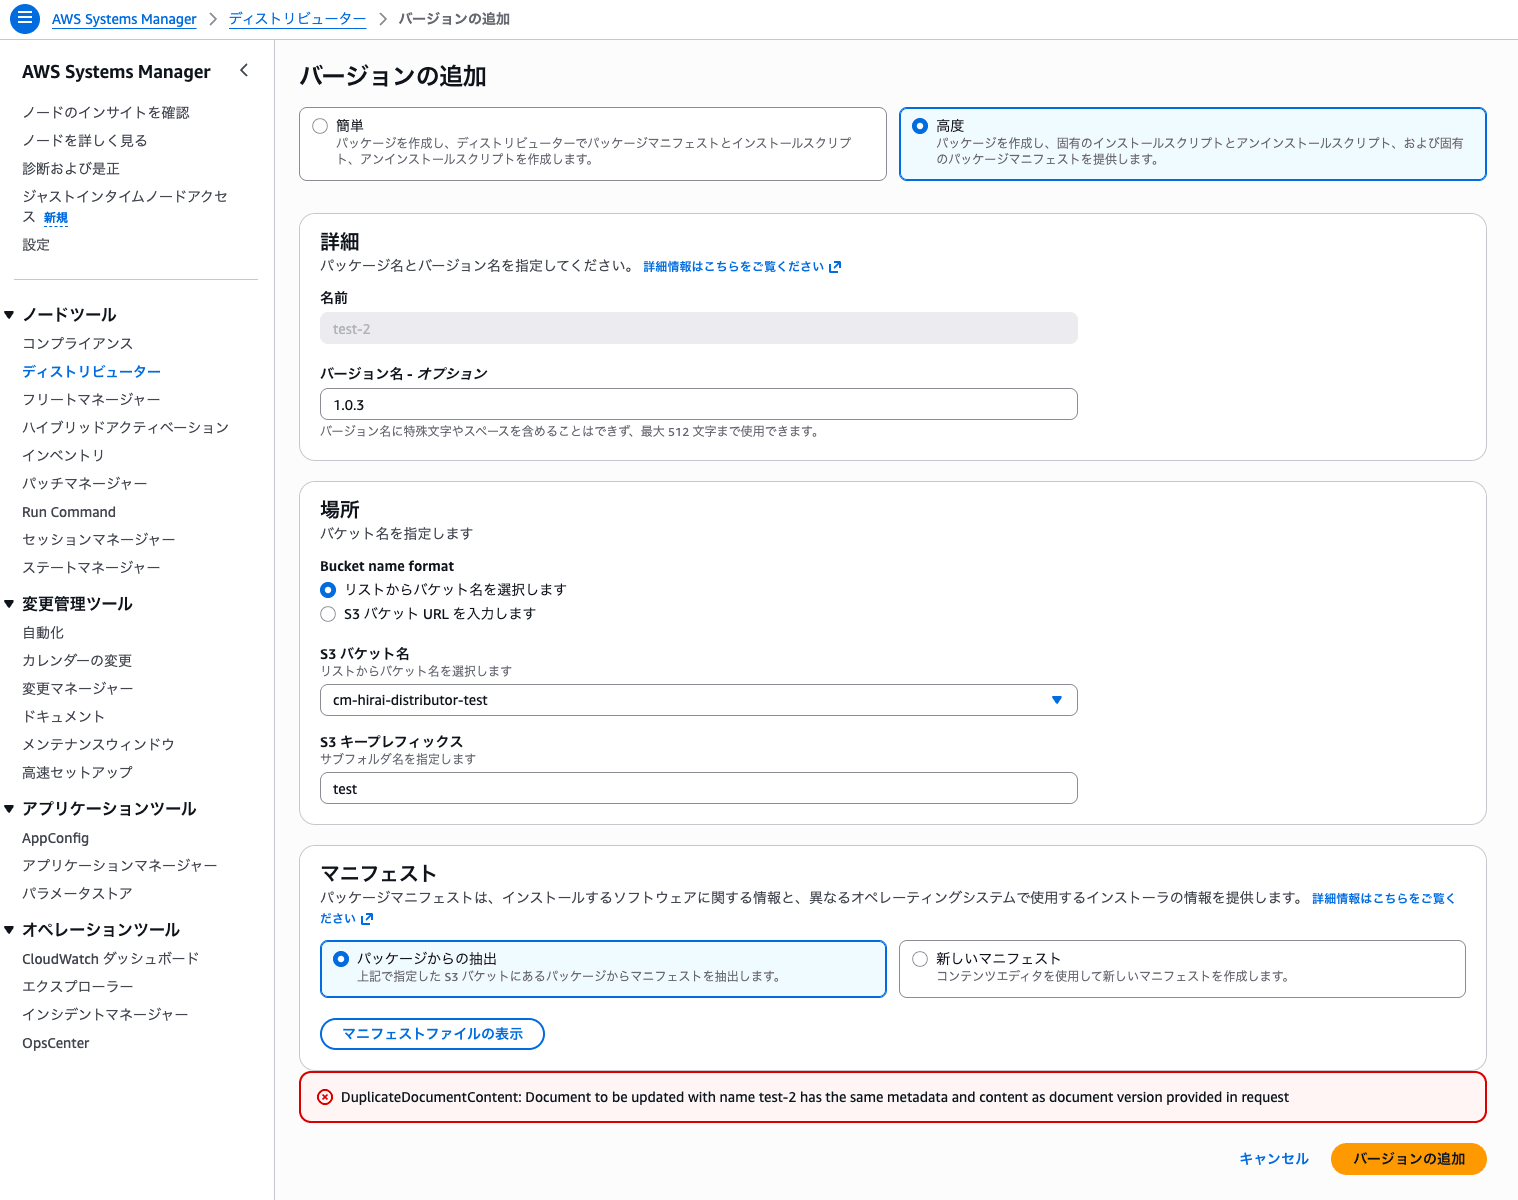Image resolution: width=1518 pixels, height=1200 pixels.
Task: Click orange バージョンの追加 button
Action: [1408, 1159]
